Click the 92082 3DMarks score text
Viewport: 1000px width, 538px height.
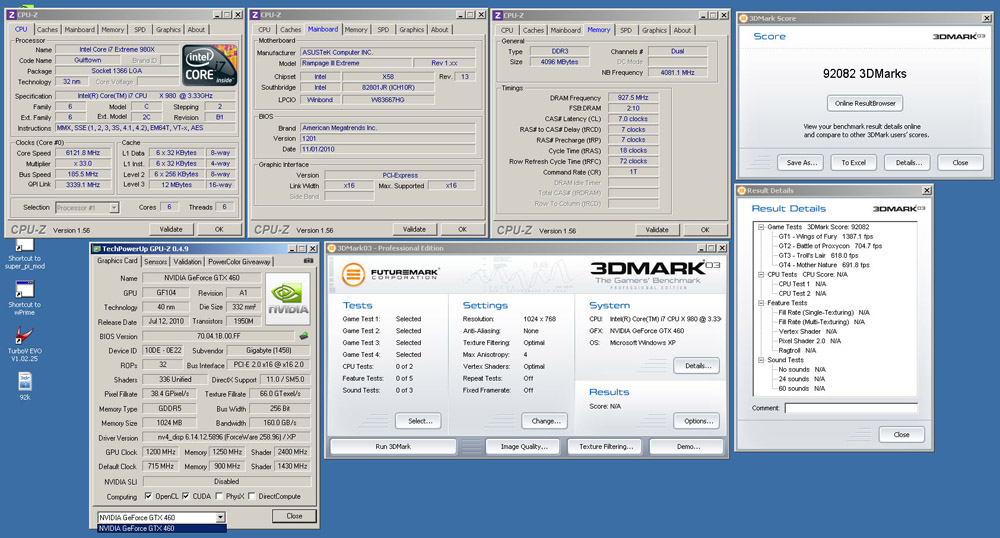tap(864, 74)
